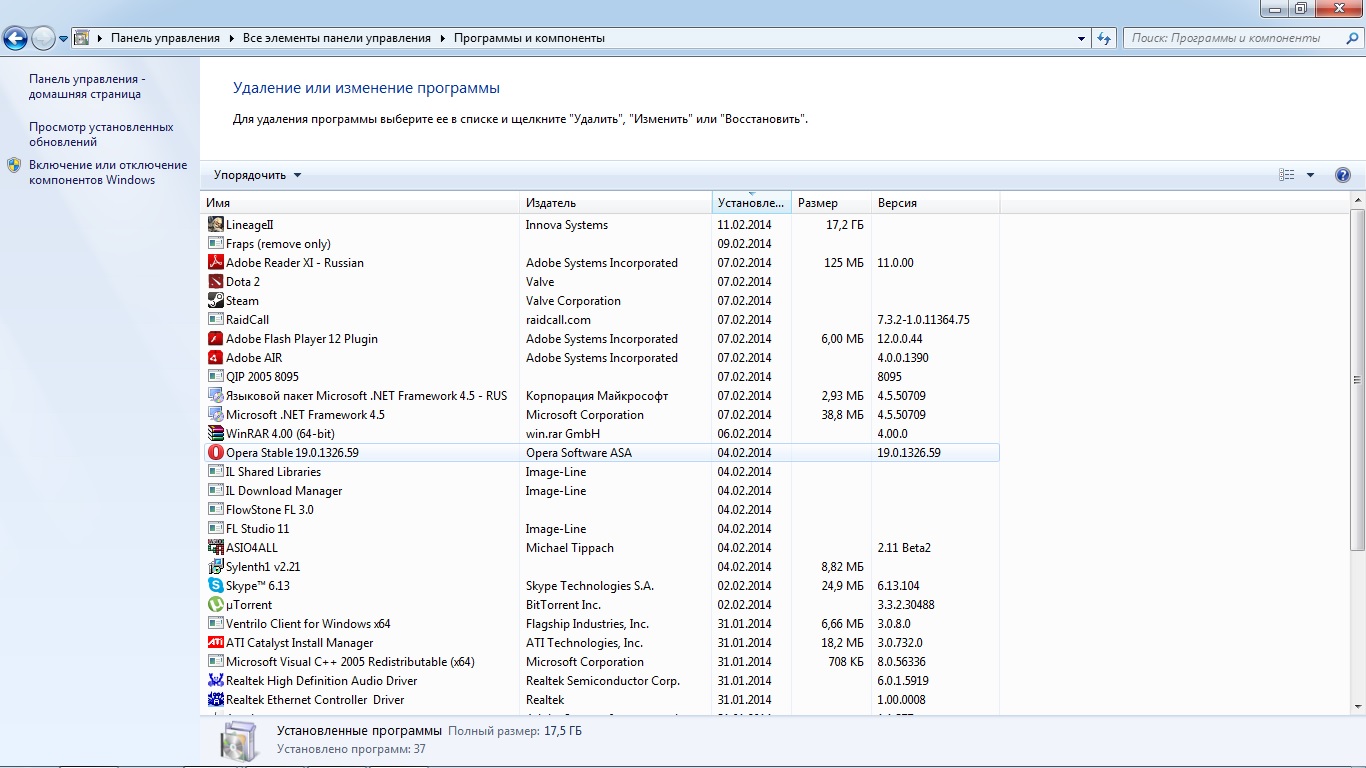Screen dimensions: 1366x768
Task: Open the help question mark icon
Action: (x=1343, y=175)
